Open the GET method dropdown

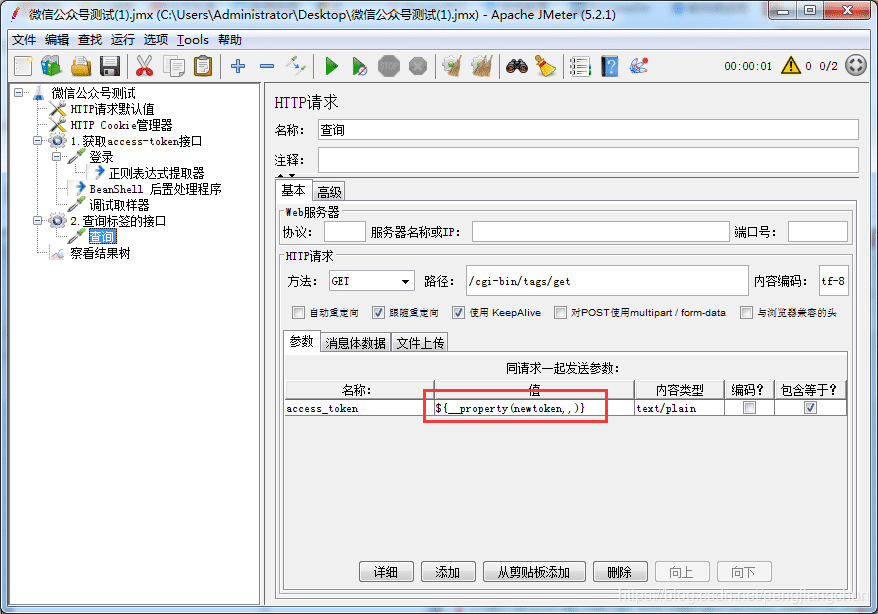click(x=372, y=281)
